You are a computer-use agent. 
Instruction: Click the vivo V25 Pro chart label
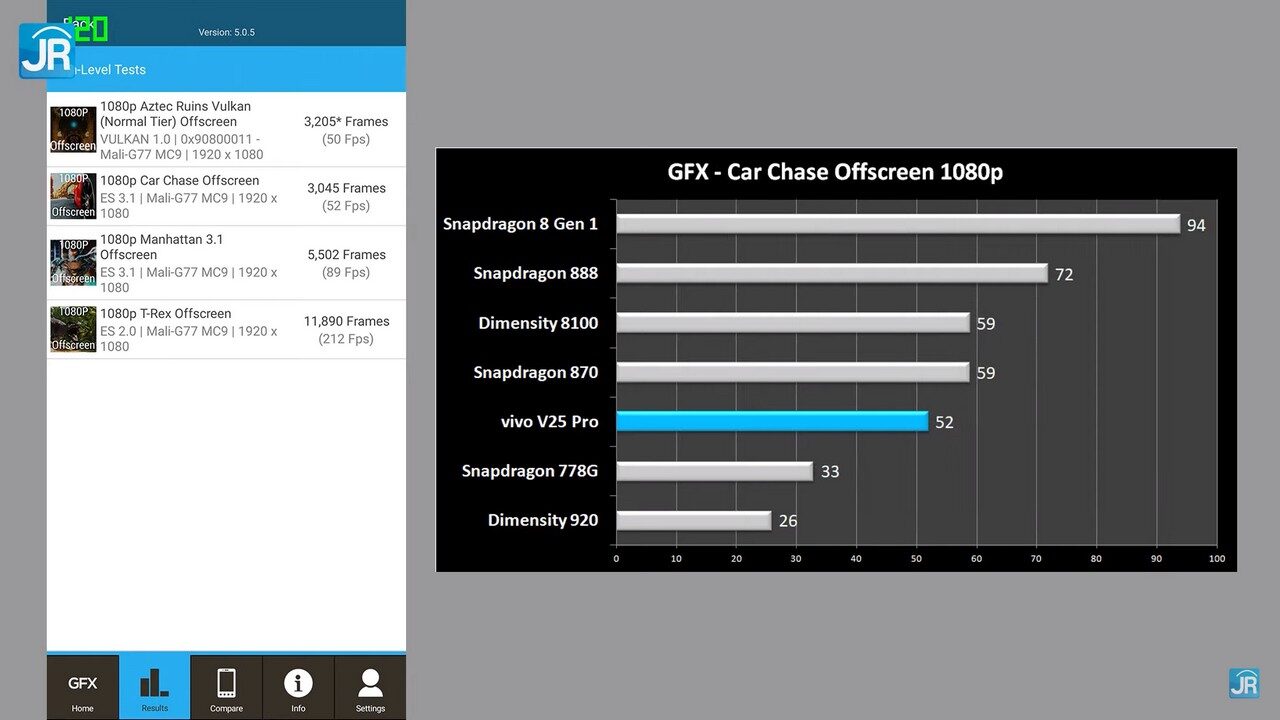tap(549, 421)
